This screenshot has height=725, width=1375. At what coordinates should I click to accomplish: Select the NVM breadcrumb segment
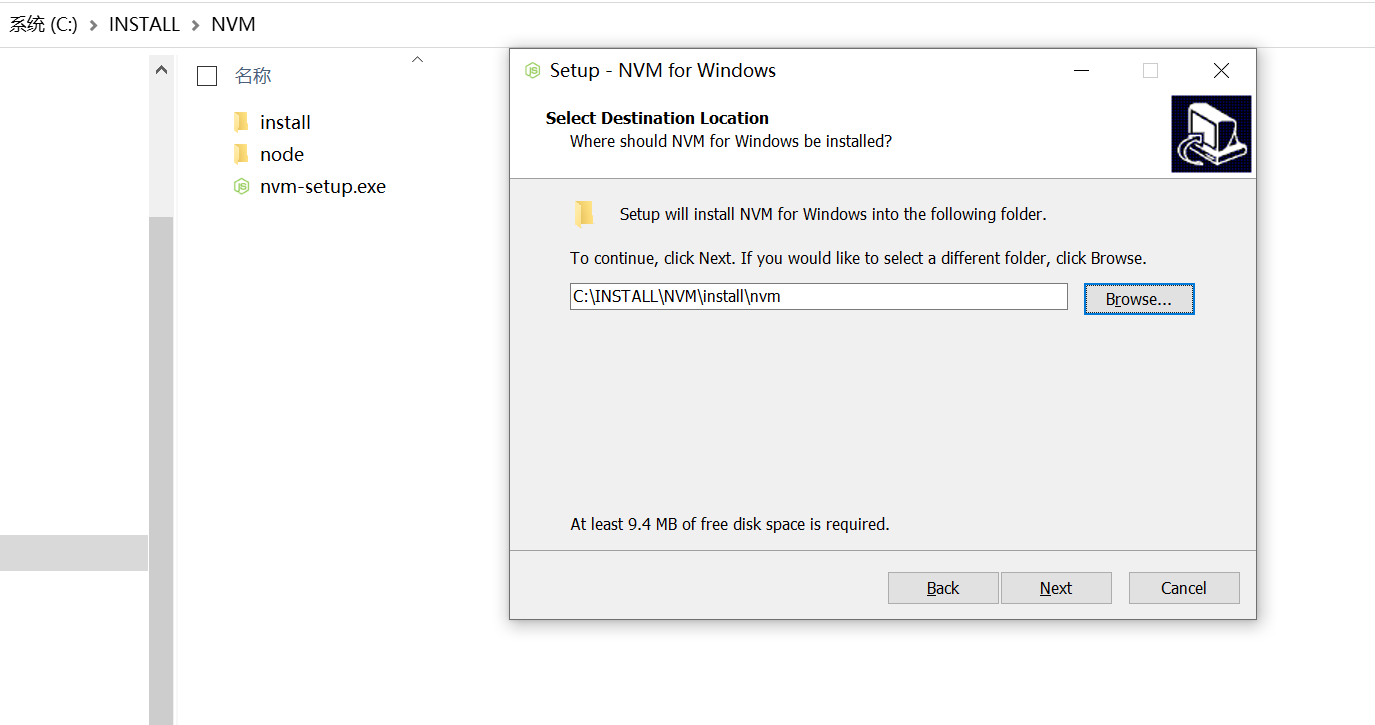click(x=233, y=25)
